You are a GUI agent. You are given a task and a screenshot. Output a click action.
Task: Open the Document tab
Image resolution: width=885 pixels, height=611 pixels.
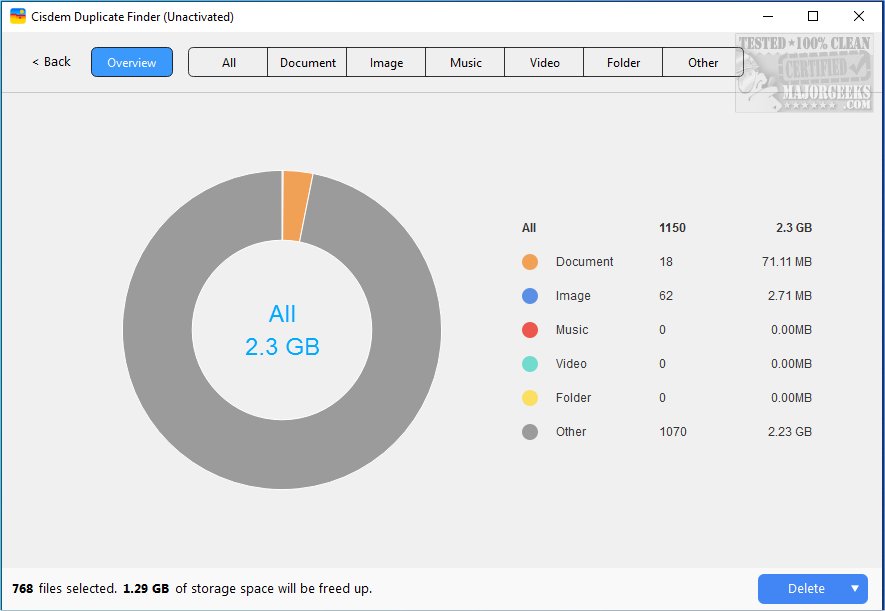click(x=308, y=62)
